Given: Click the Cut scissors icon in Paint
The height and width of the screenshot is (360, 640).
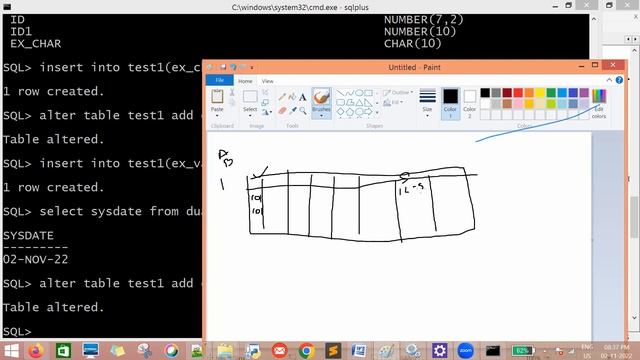Looking at the screenshot, I should (232, 93).
